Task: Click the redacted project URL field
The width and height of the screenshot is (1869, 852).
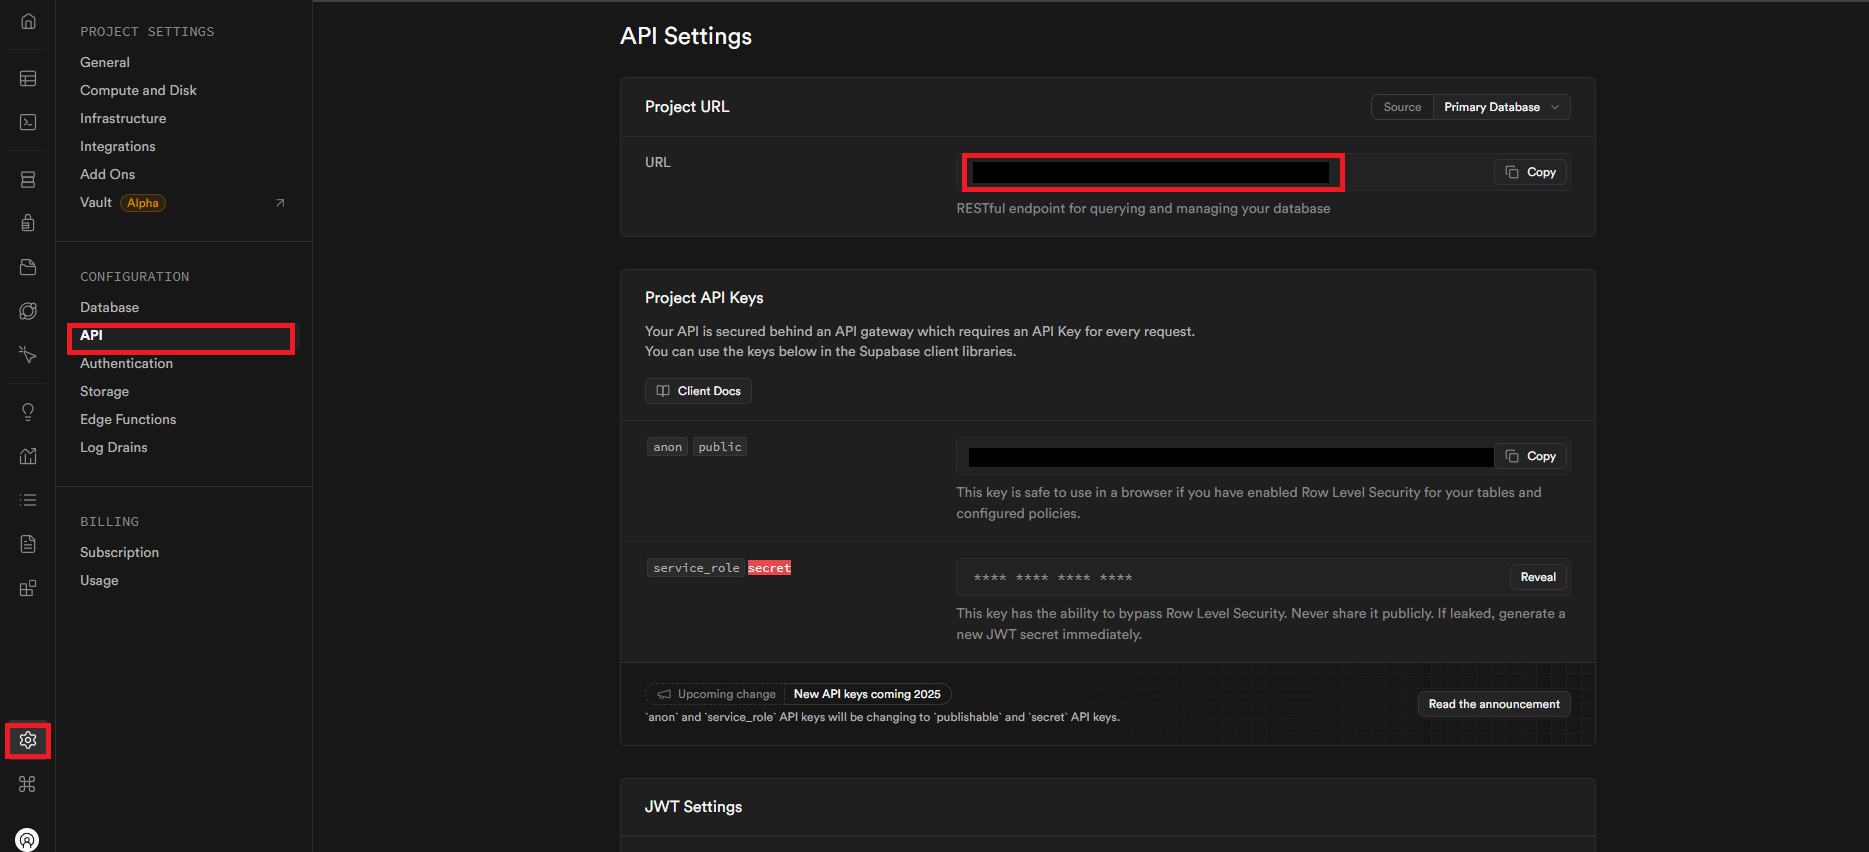Action: (1152, 172)
